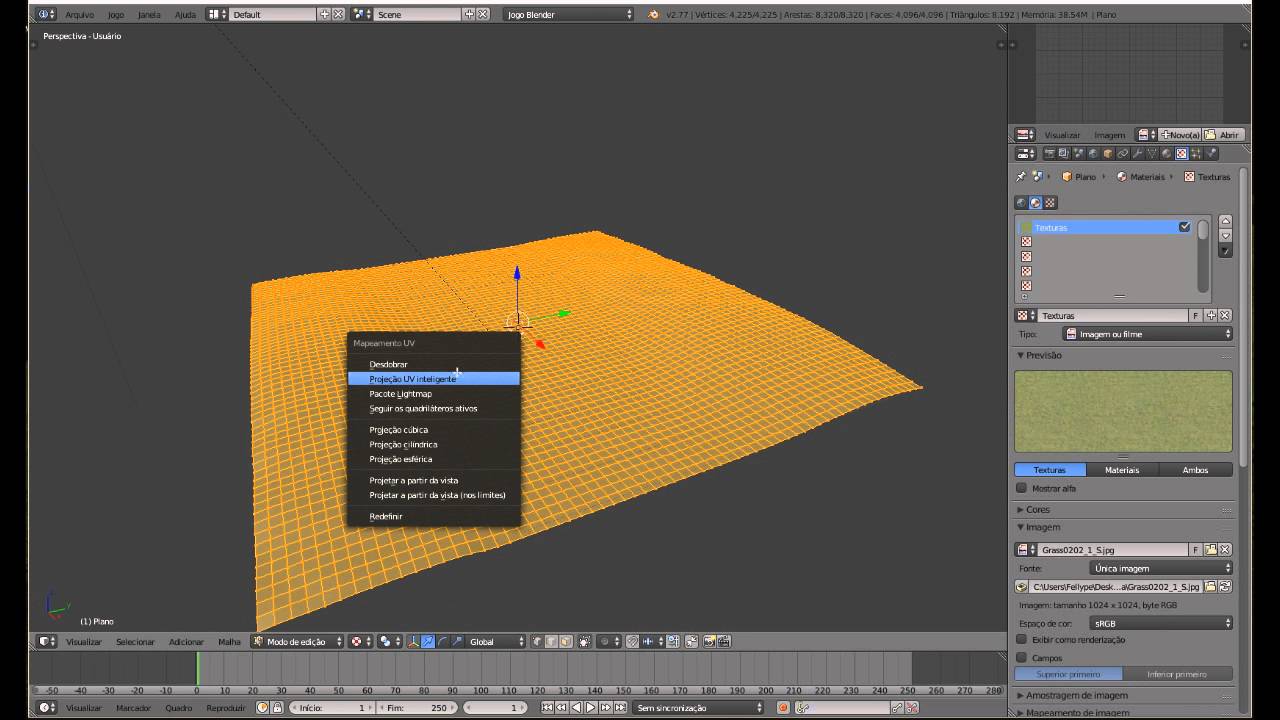Switch preview to the Ambos button

click(1196, 470)
